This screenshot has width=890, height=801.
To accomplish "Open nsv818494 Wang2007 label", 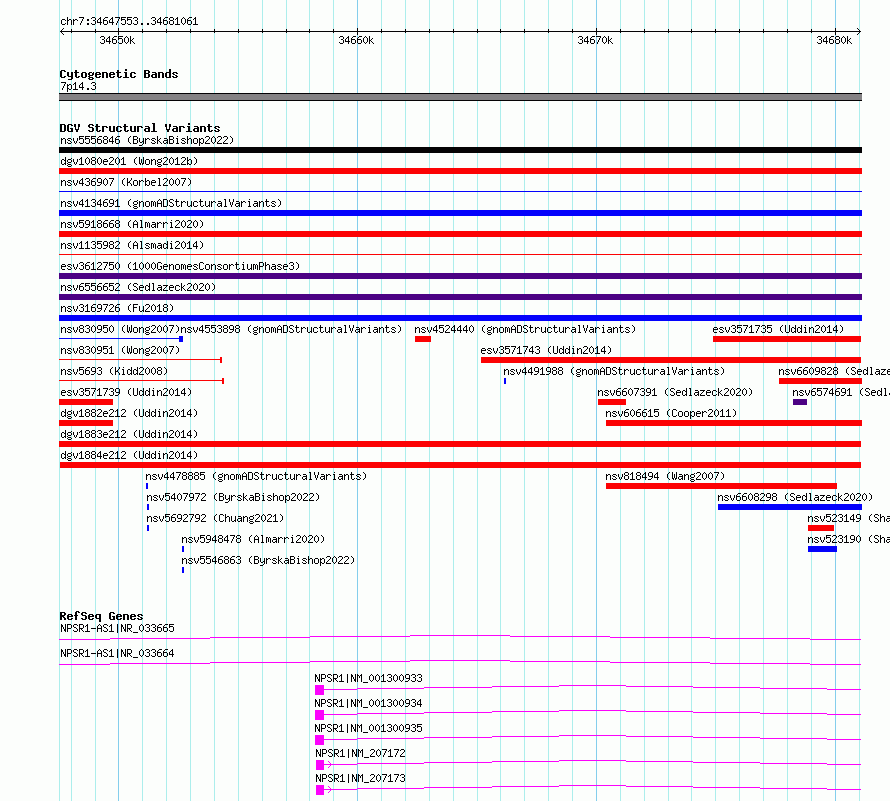I will tap(665, 476).
